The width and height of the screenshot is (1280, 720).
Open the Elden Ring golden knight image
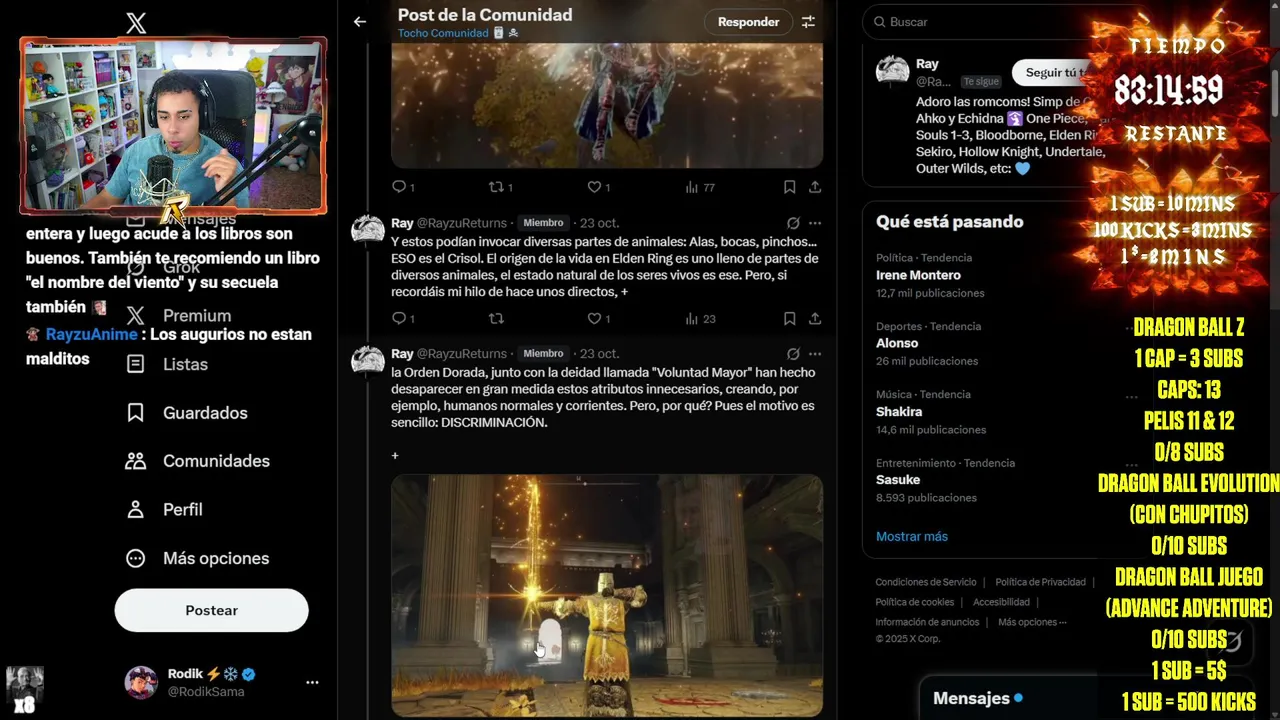click(607, 596)
